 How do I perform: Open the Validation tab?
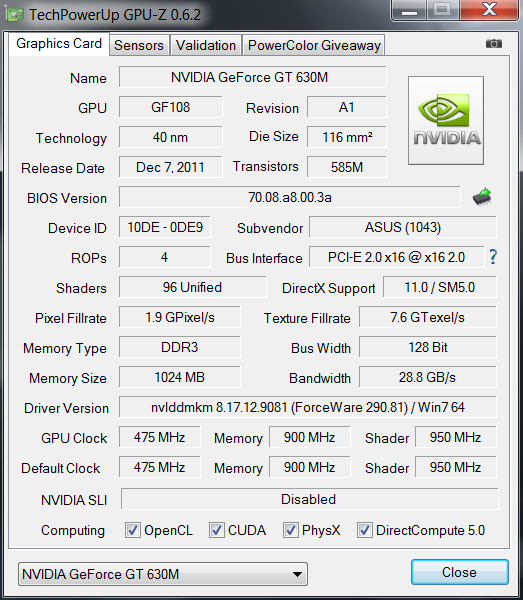[x=206, y=45]
